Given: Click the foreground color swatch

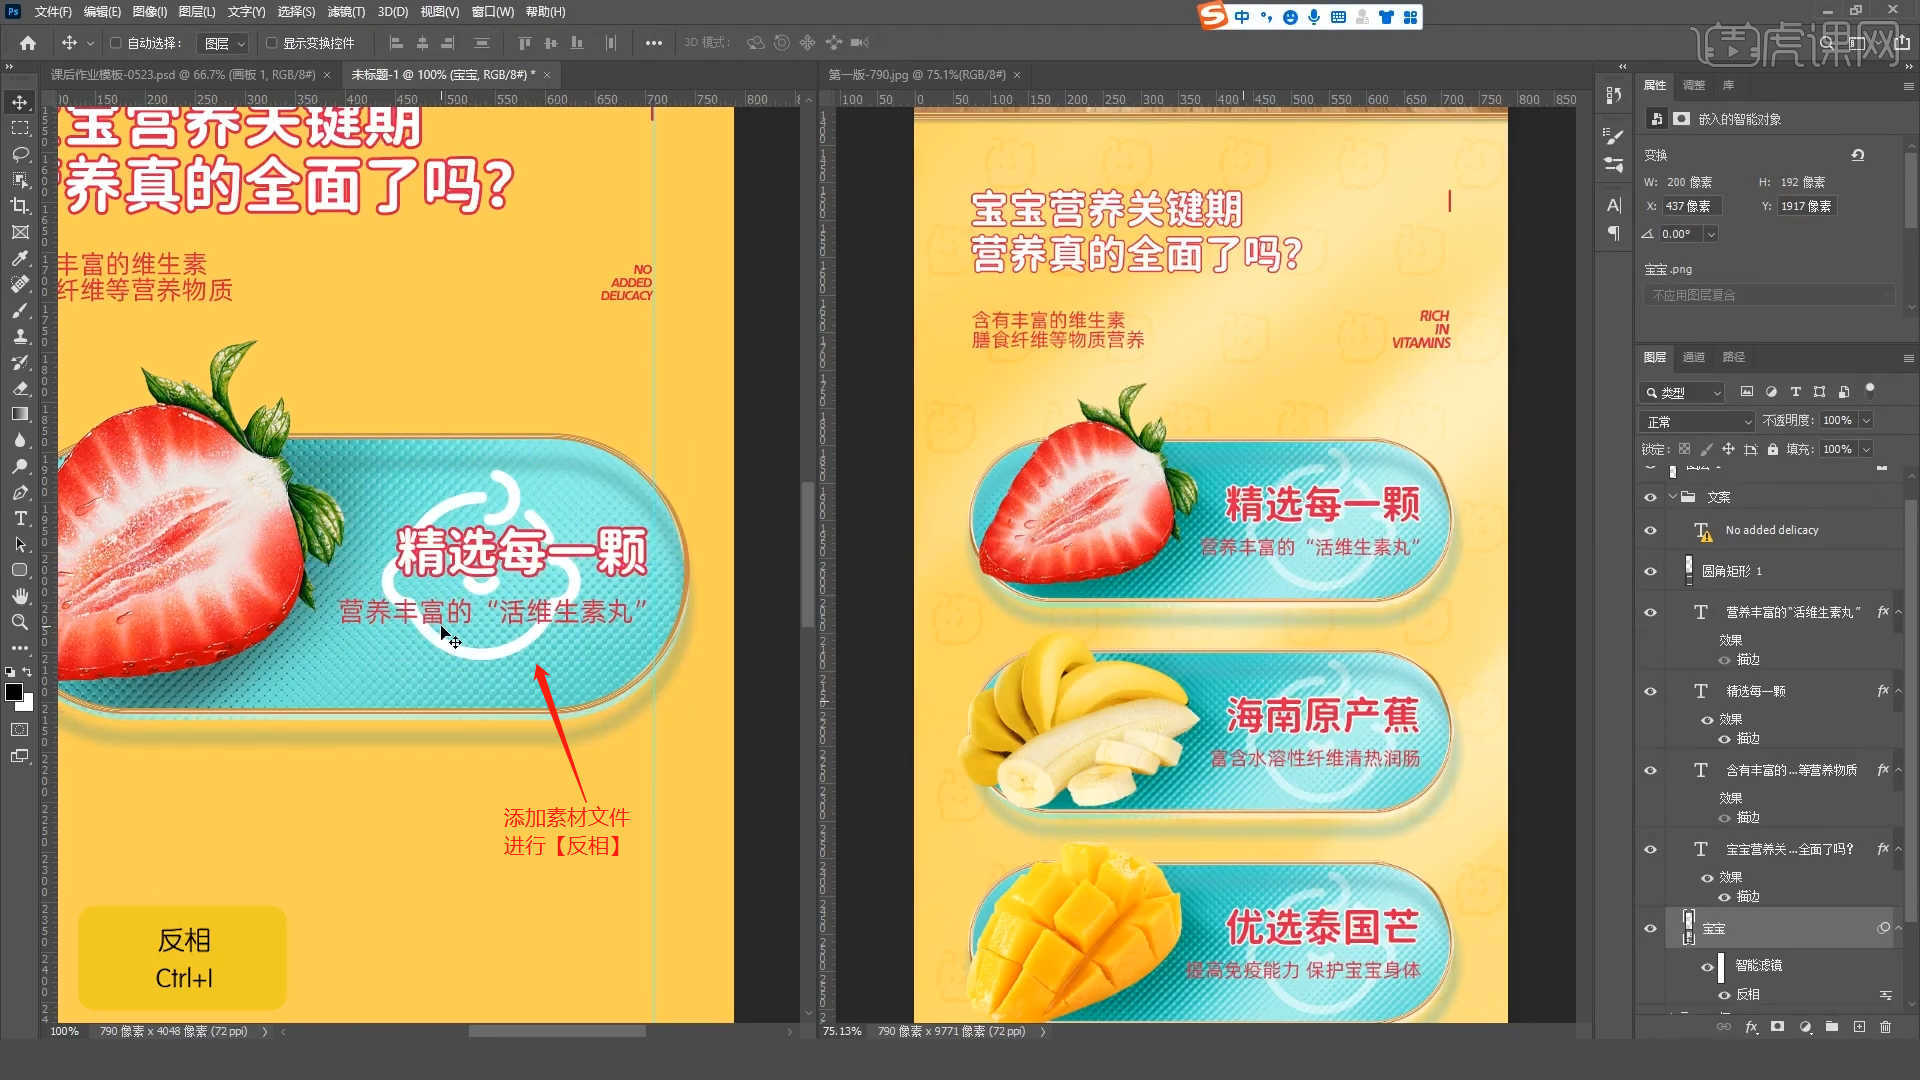Looking at the screenshot, I should click(x=14, y=692).
